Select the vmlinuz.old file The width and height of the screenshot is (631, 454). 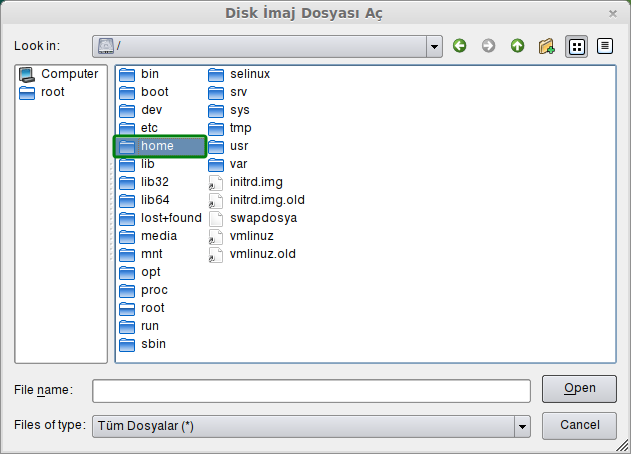pos(252,254)
